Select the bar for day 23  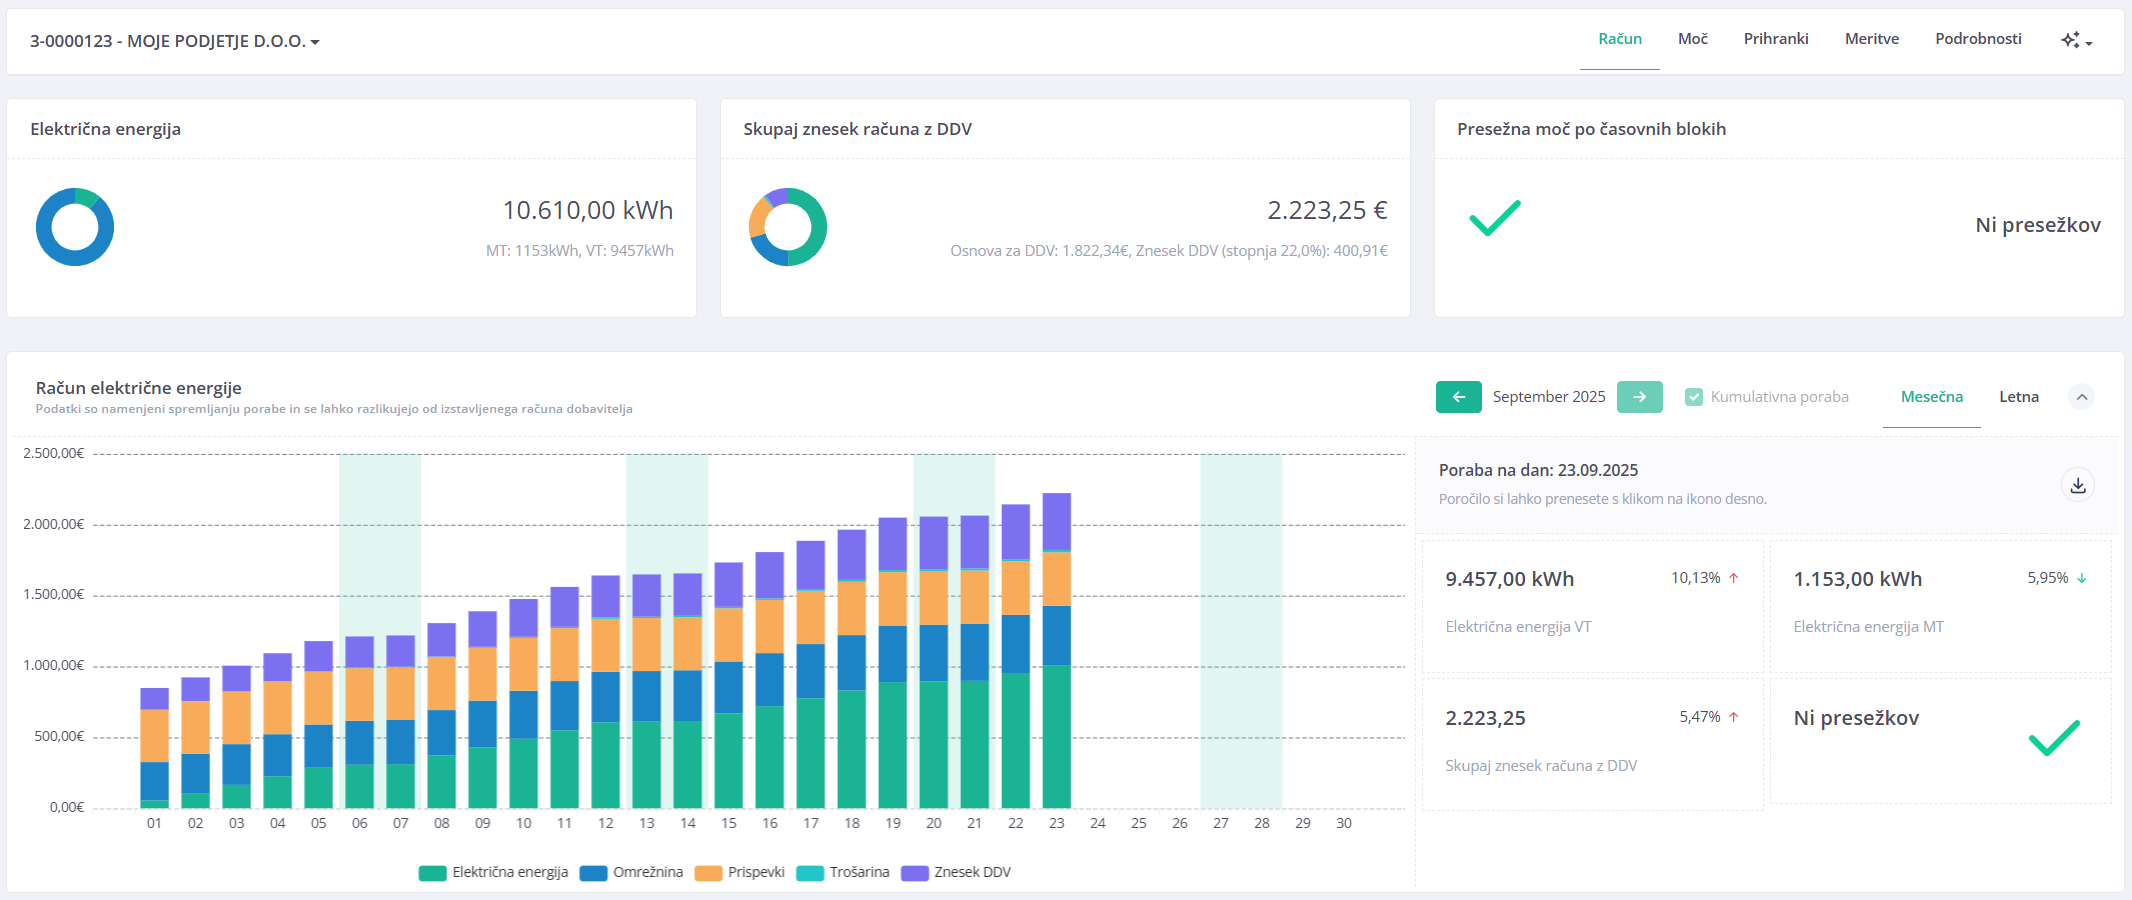coord(1056,650)
